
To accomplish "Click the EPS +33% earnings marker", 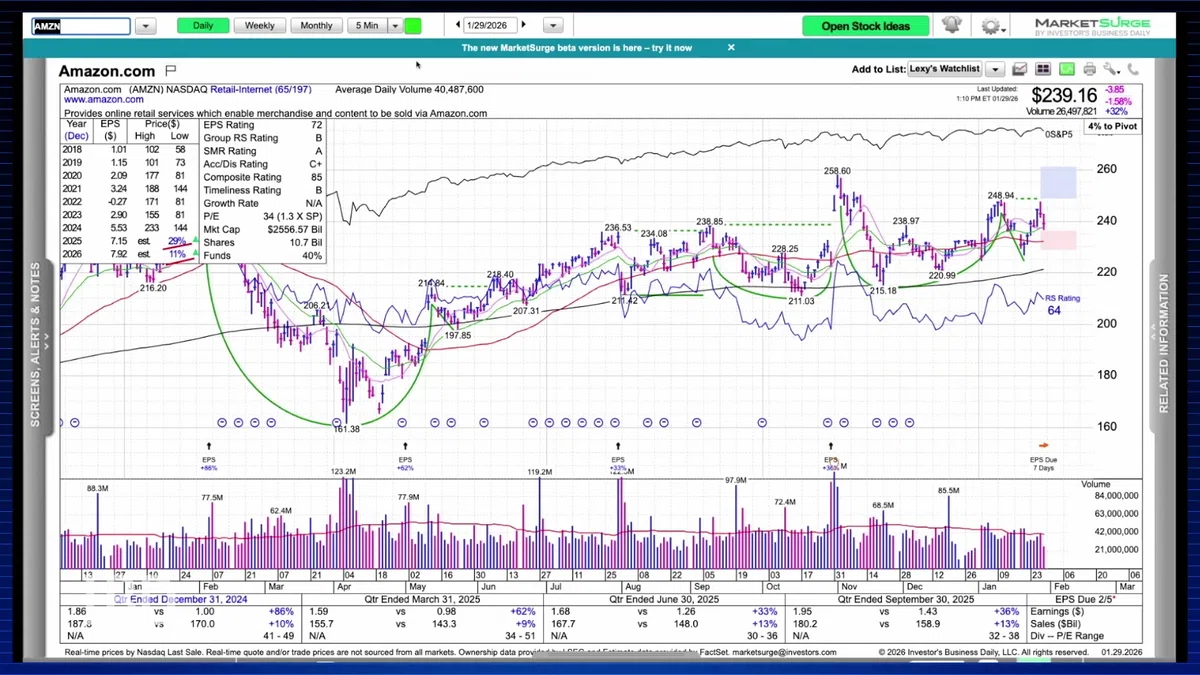I will tap(618, 457).
